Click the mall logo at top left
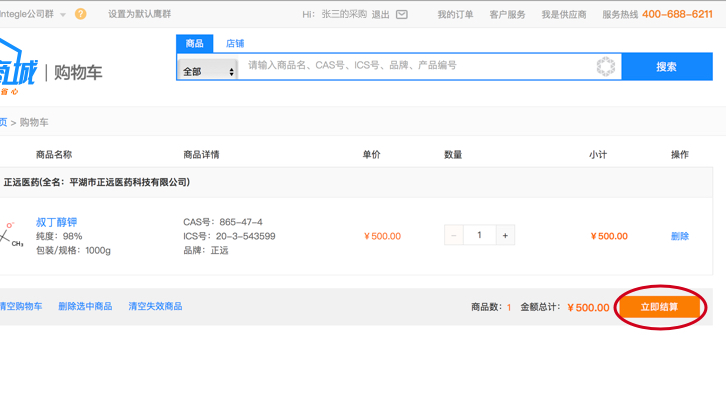The height and width of the screenshot is (410, 726). (18, 68)
